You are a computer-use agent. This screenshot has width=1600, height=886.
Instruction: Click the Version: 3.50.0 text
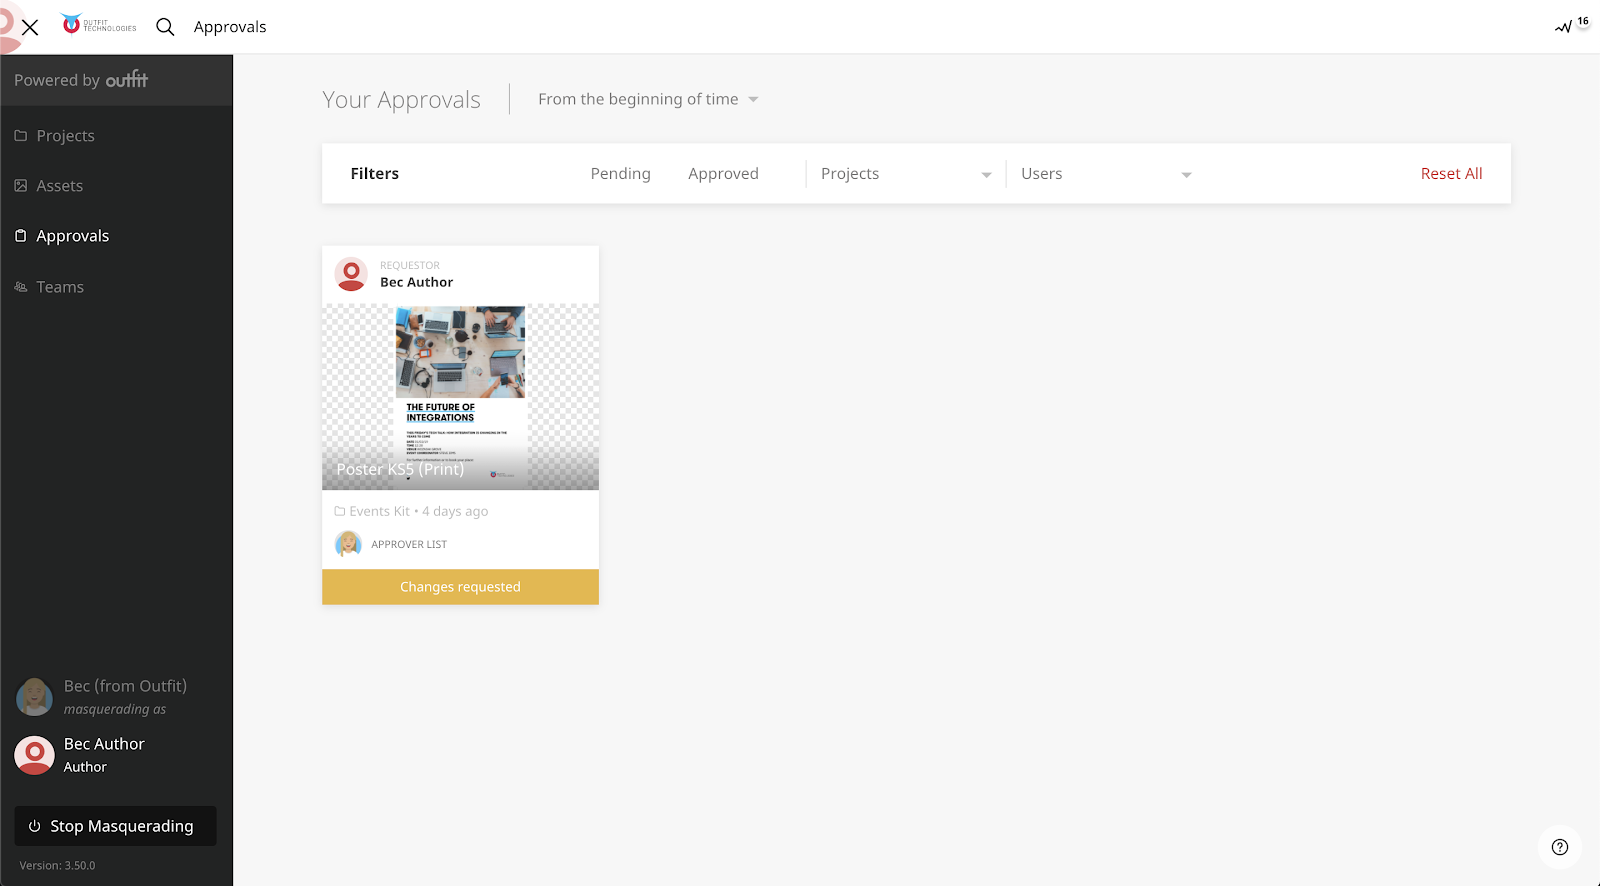[57, 866]
